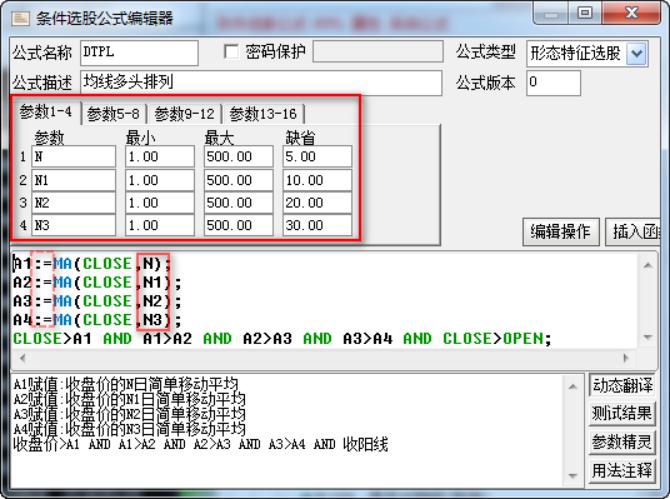Switch to the 参数1-4 tab
Screen dimensions: 670x499
pos(45,112)
